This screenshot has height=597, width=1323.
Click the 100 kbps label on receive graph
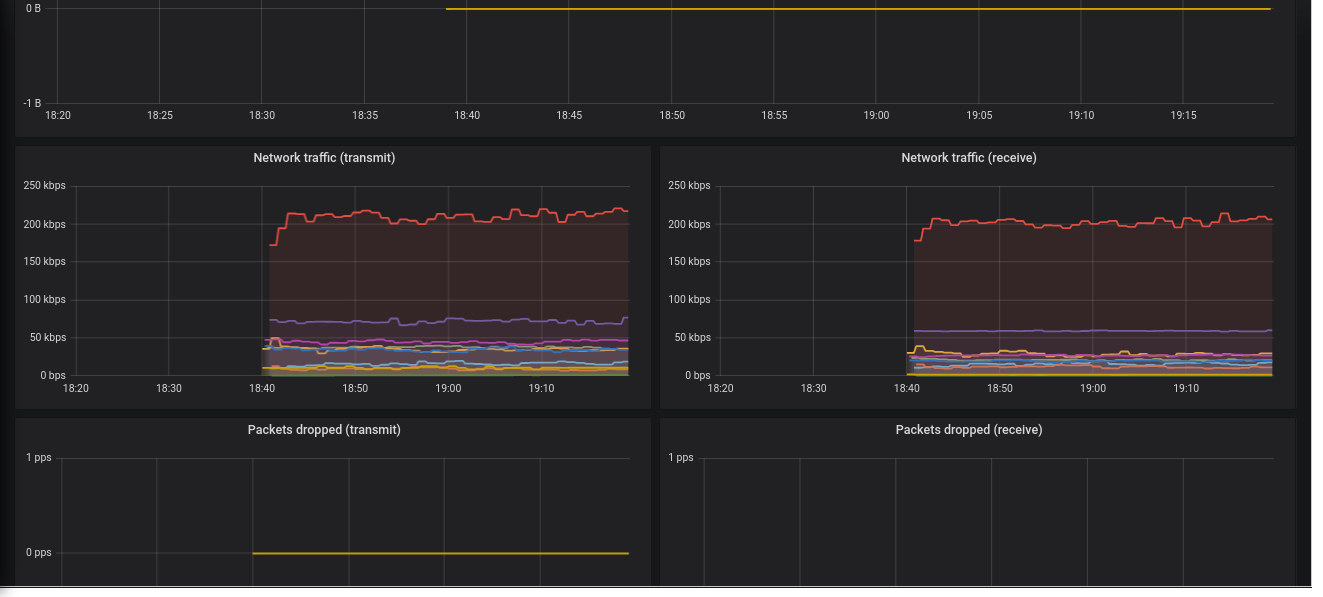(x=689, y=300)
